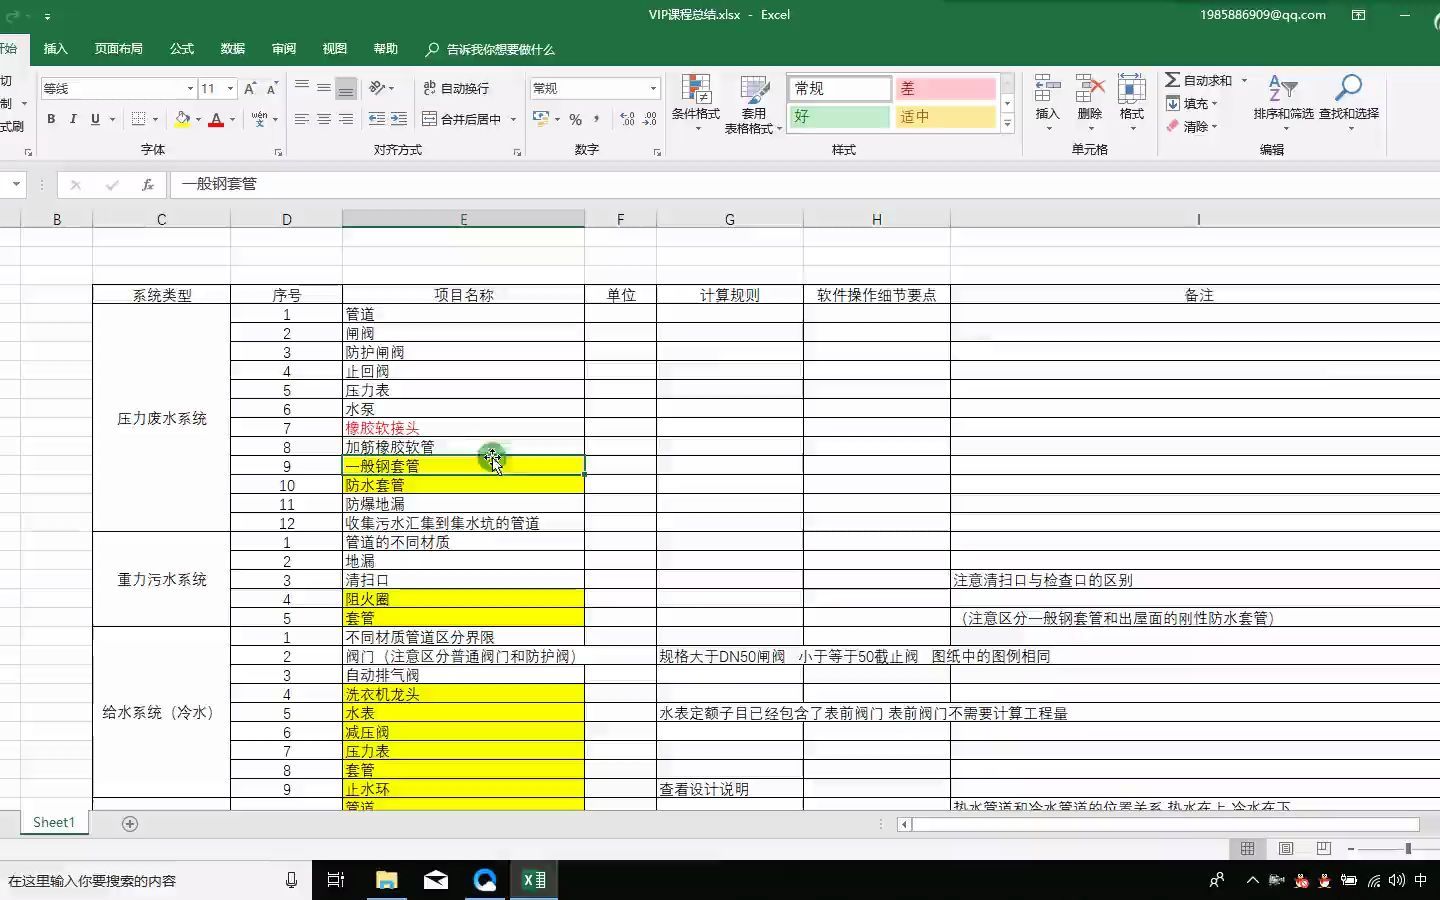Apply the 差 red cell style

[945, 89]
